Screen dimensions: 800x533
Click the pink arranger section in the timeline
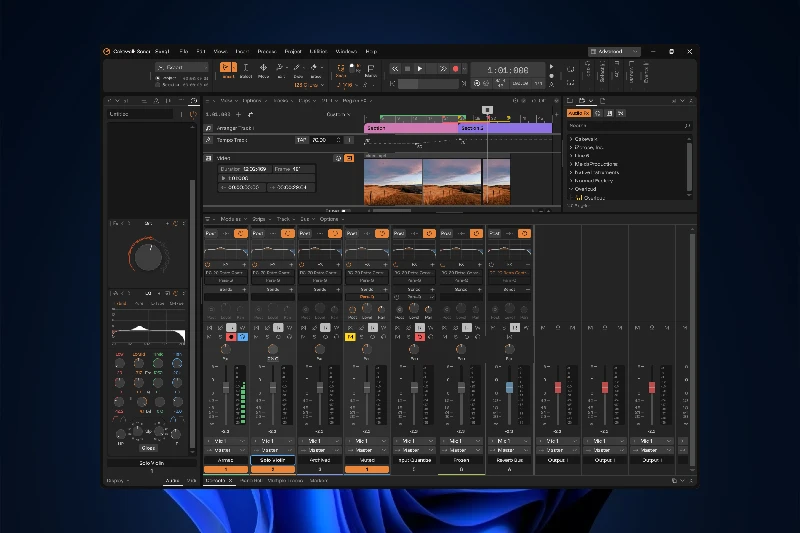pyautogui.click(x=410, y=128)
